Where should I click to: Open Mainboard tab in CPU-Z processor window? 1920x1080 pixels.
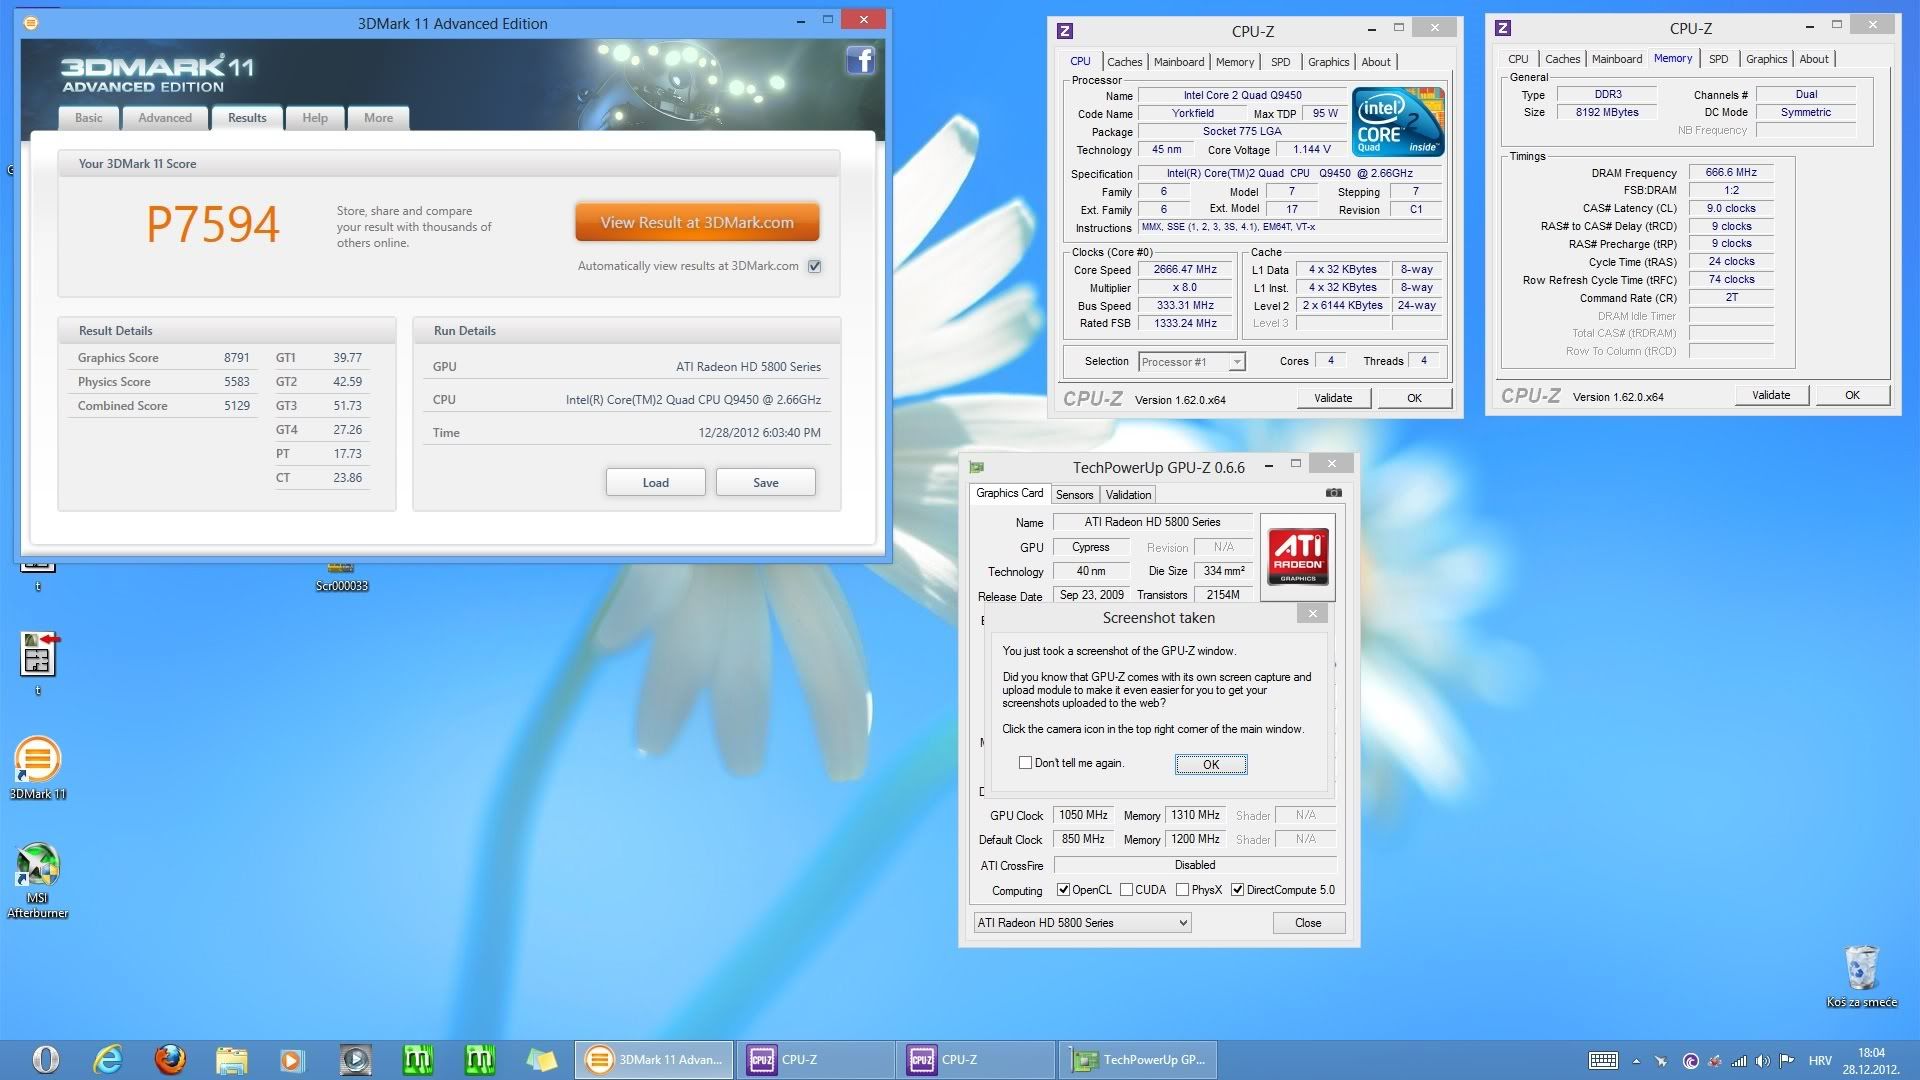[x=1179, y=62]
